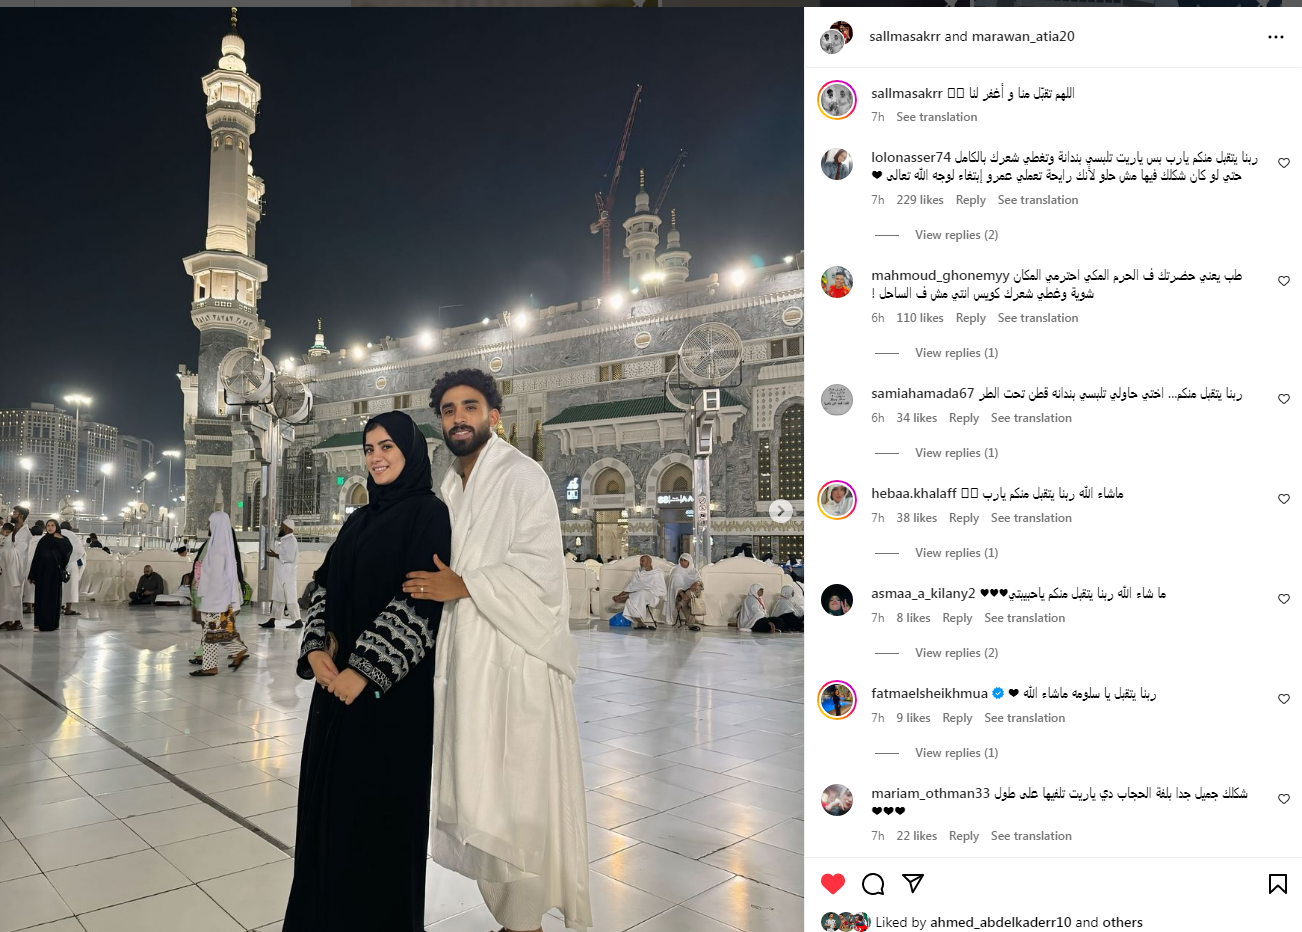The width and height of the screenshot is (1302, 932).
Task: Go to next photo with carousel arrow
Action: point(781,510)
